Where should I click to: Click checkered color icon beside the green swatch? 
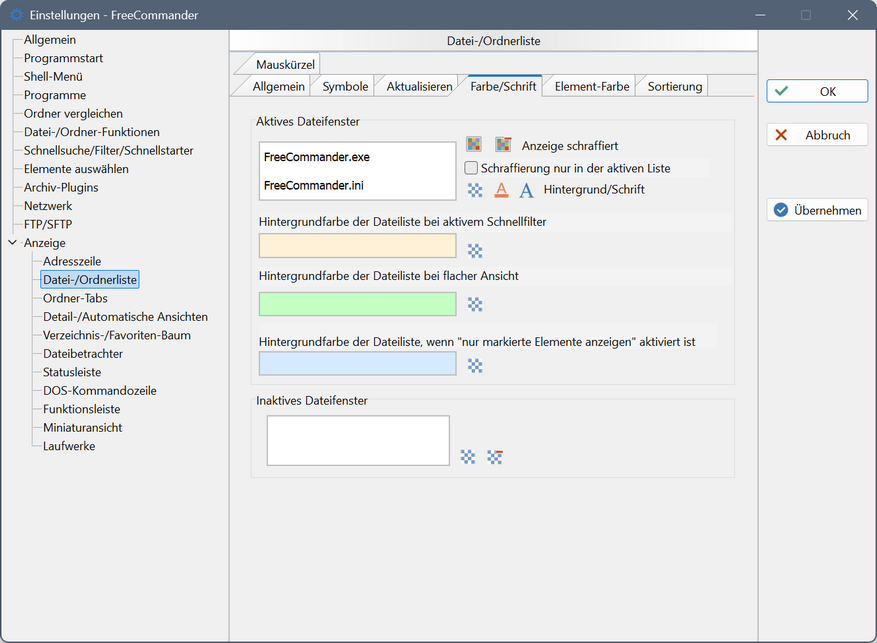475,305
